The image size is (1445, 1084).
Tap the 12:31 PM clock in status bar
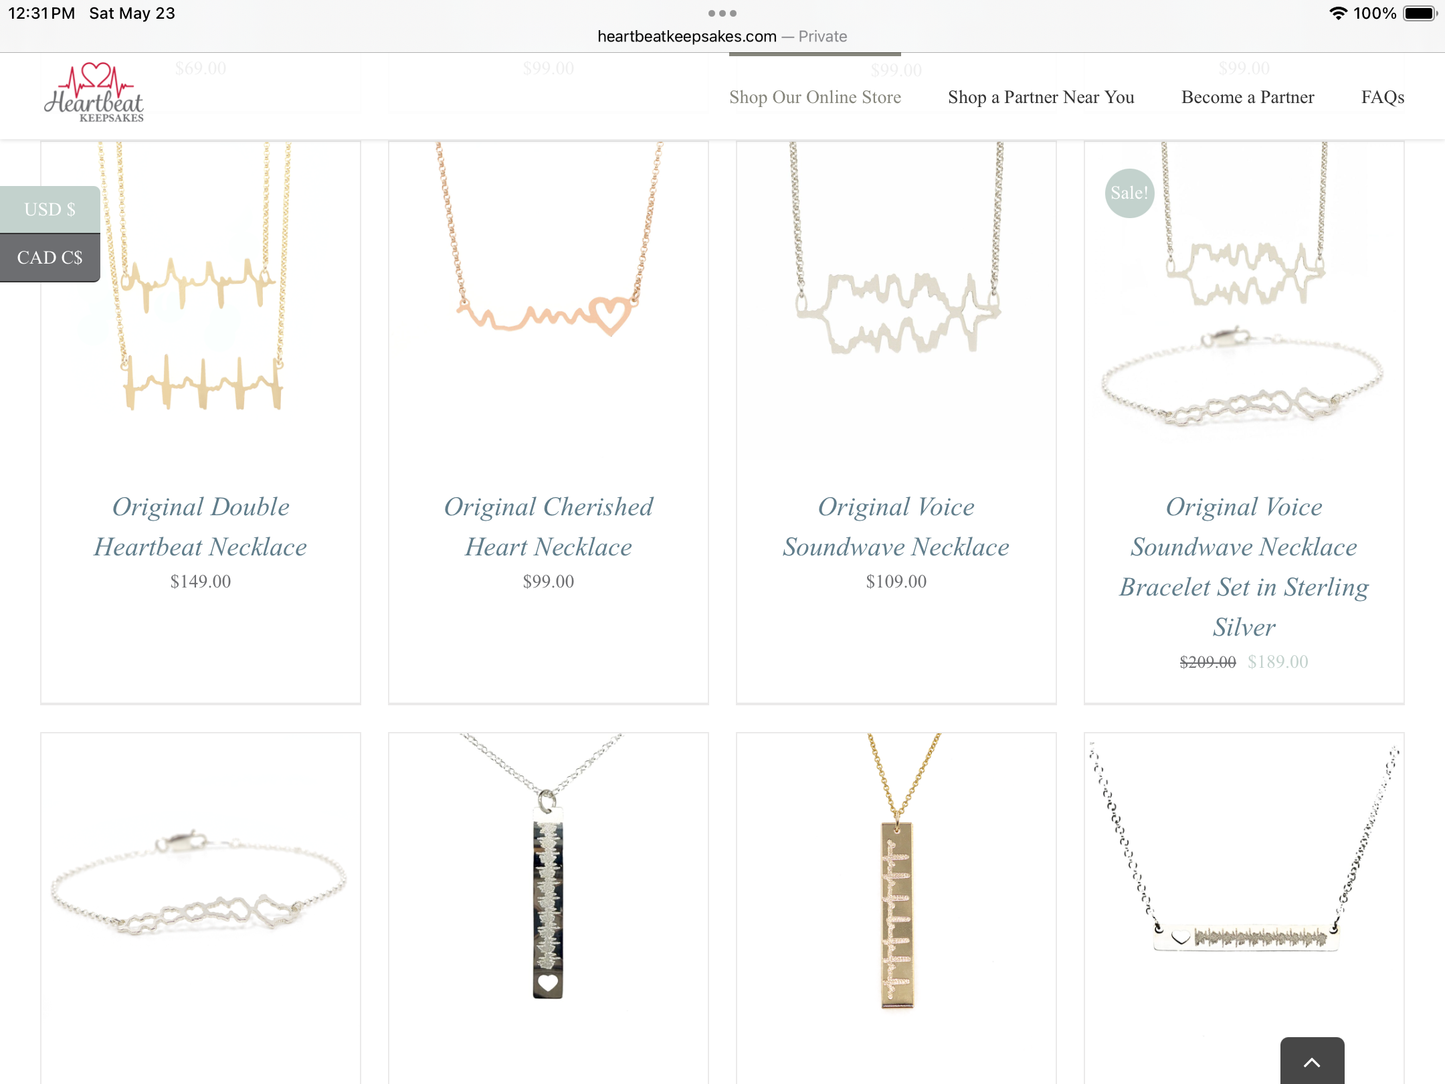(41, 13)
